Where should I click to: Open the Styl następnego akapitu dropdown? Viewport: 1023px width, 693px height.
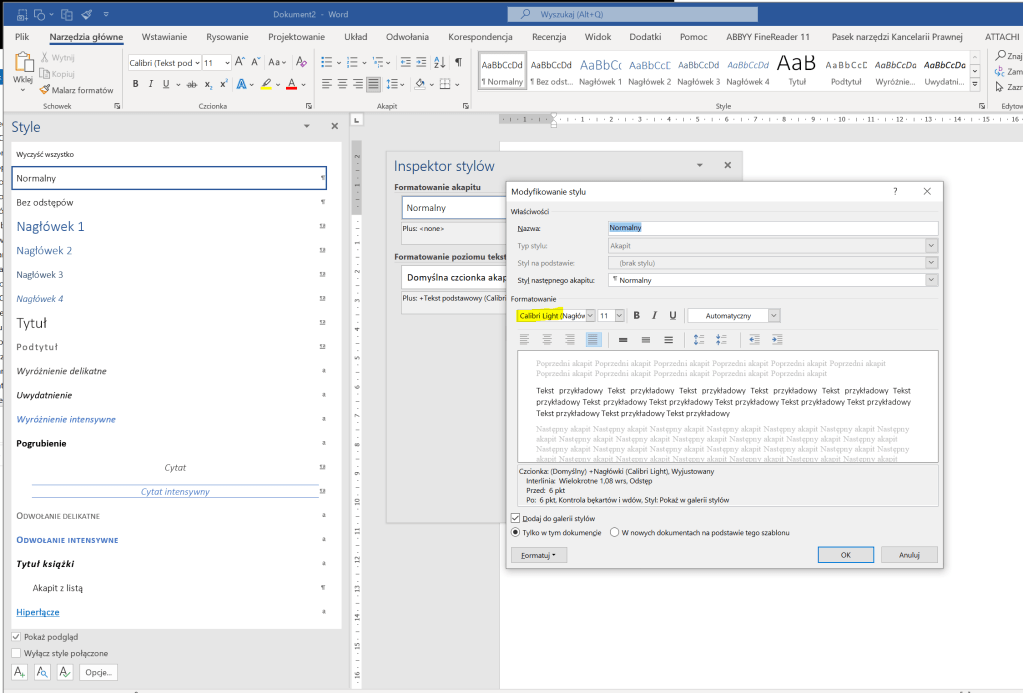931,280
